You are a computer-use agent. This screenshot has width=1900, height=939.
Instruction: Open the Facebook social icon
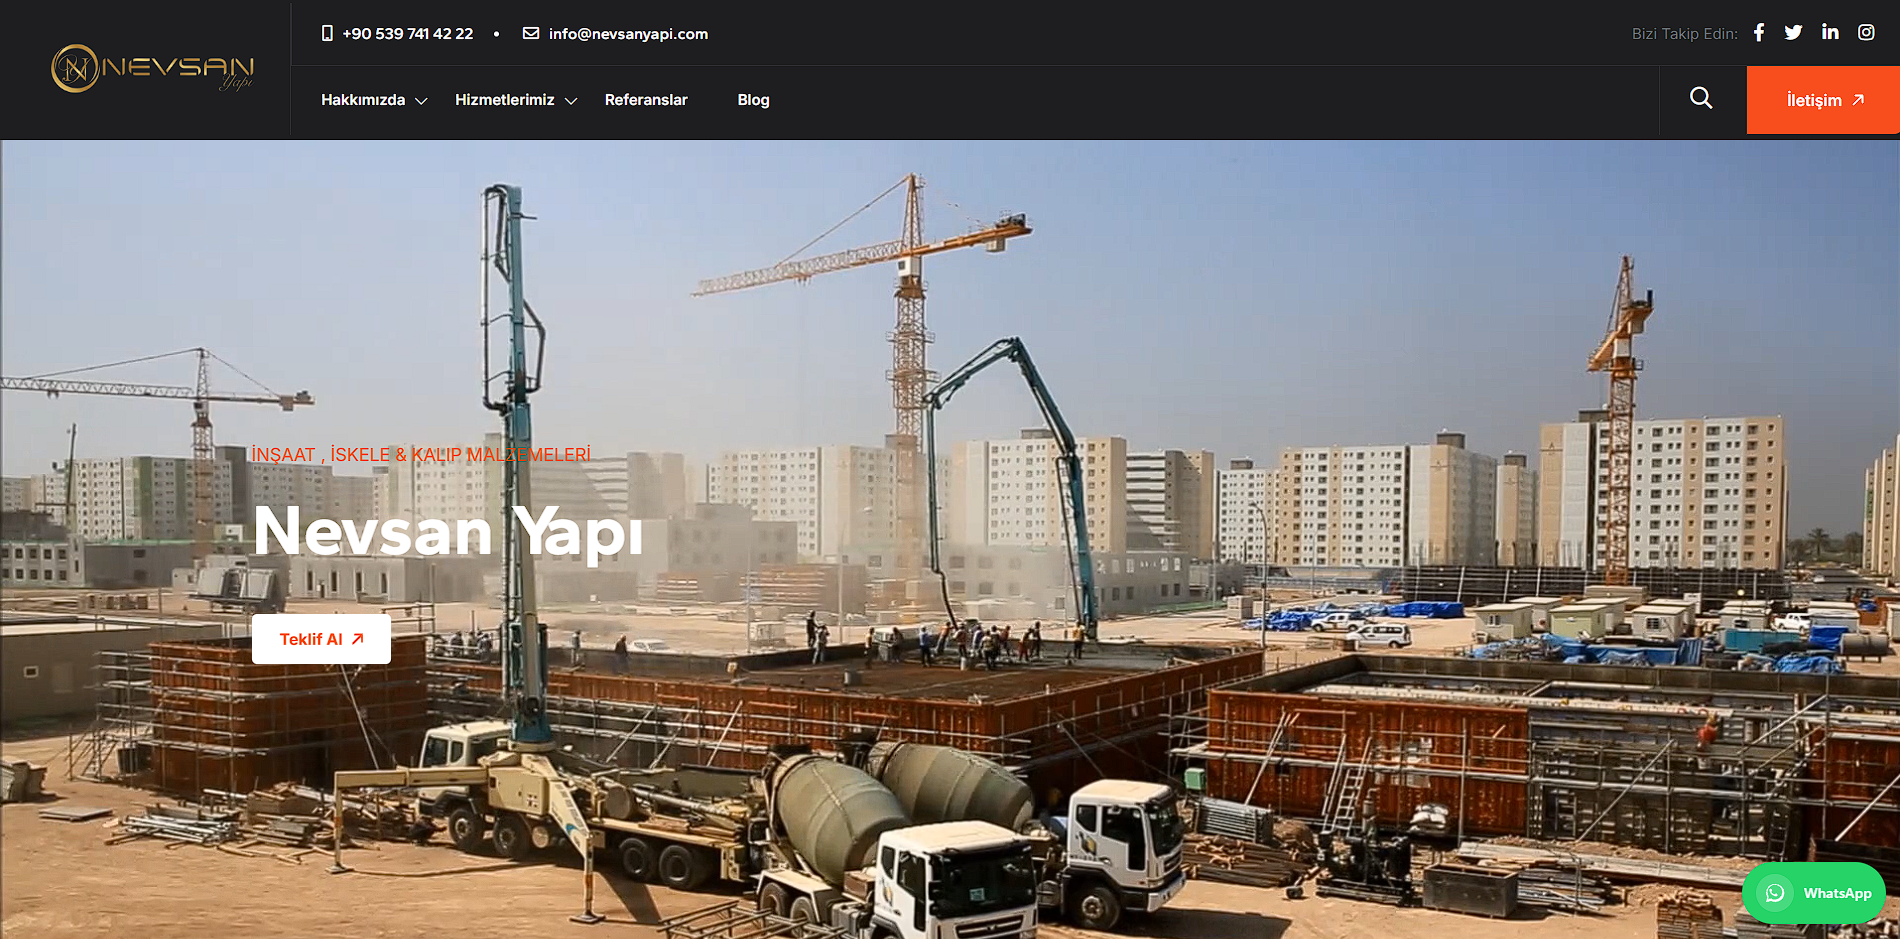coord(1759,33)
